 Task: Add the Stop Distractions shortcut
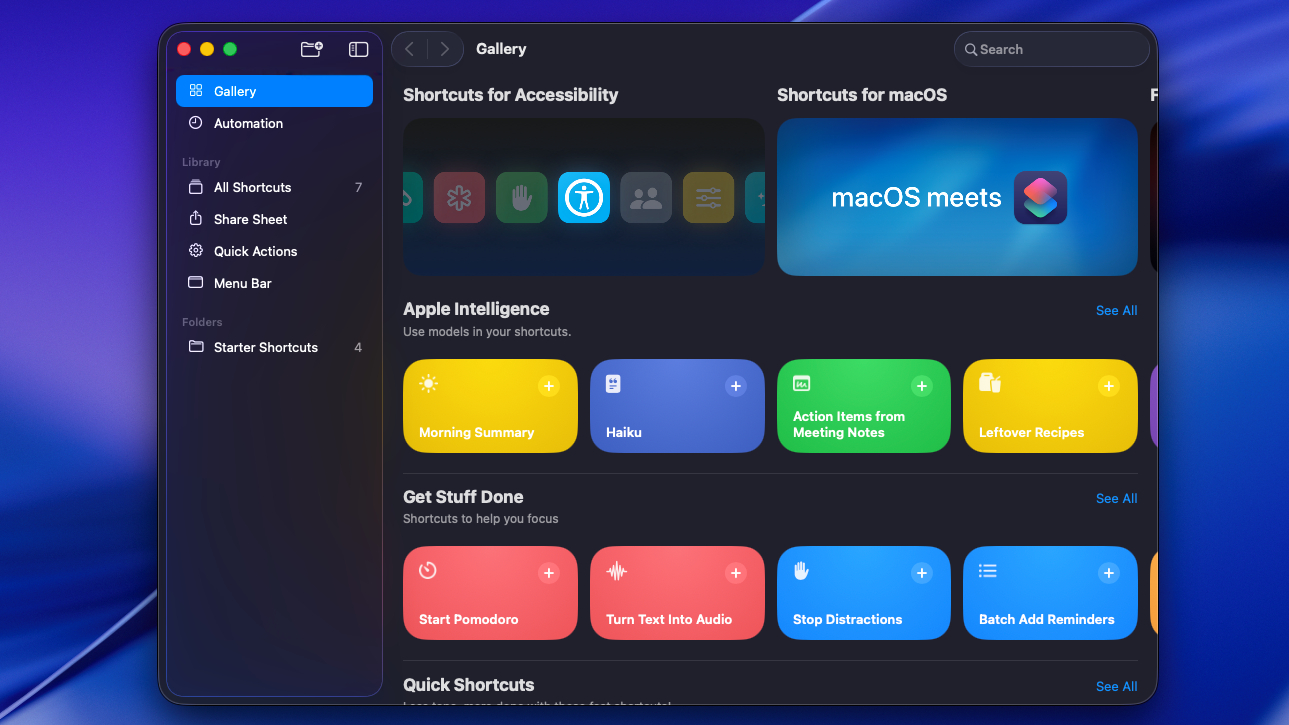tap(921, 573)
